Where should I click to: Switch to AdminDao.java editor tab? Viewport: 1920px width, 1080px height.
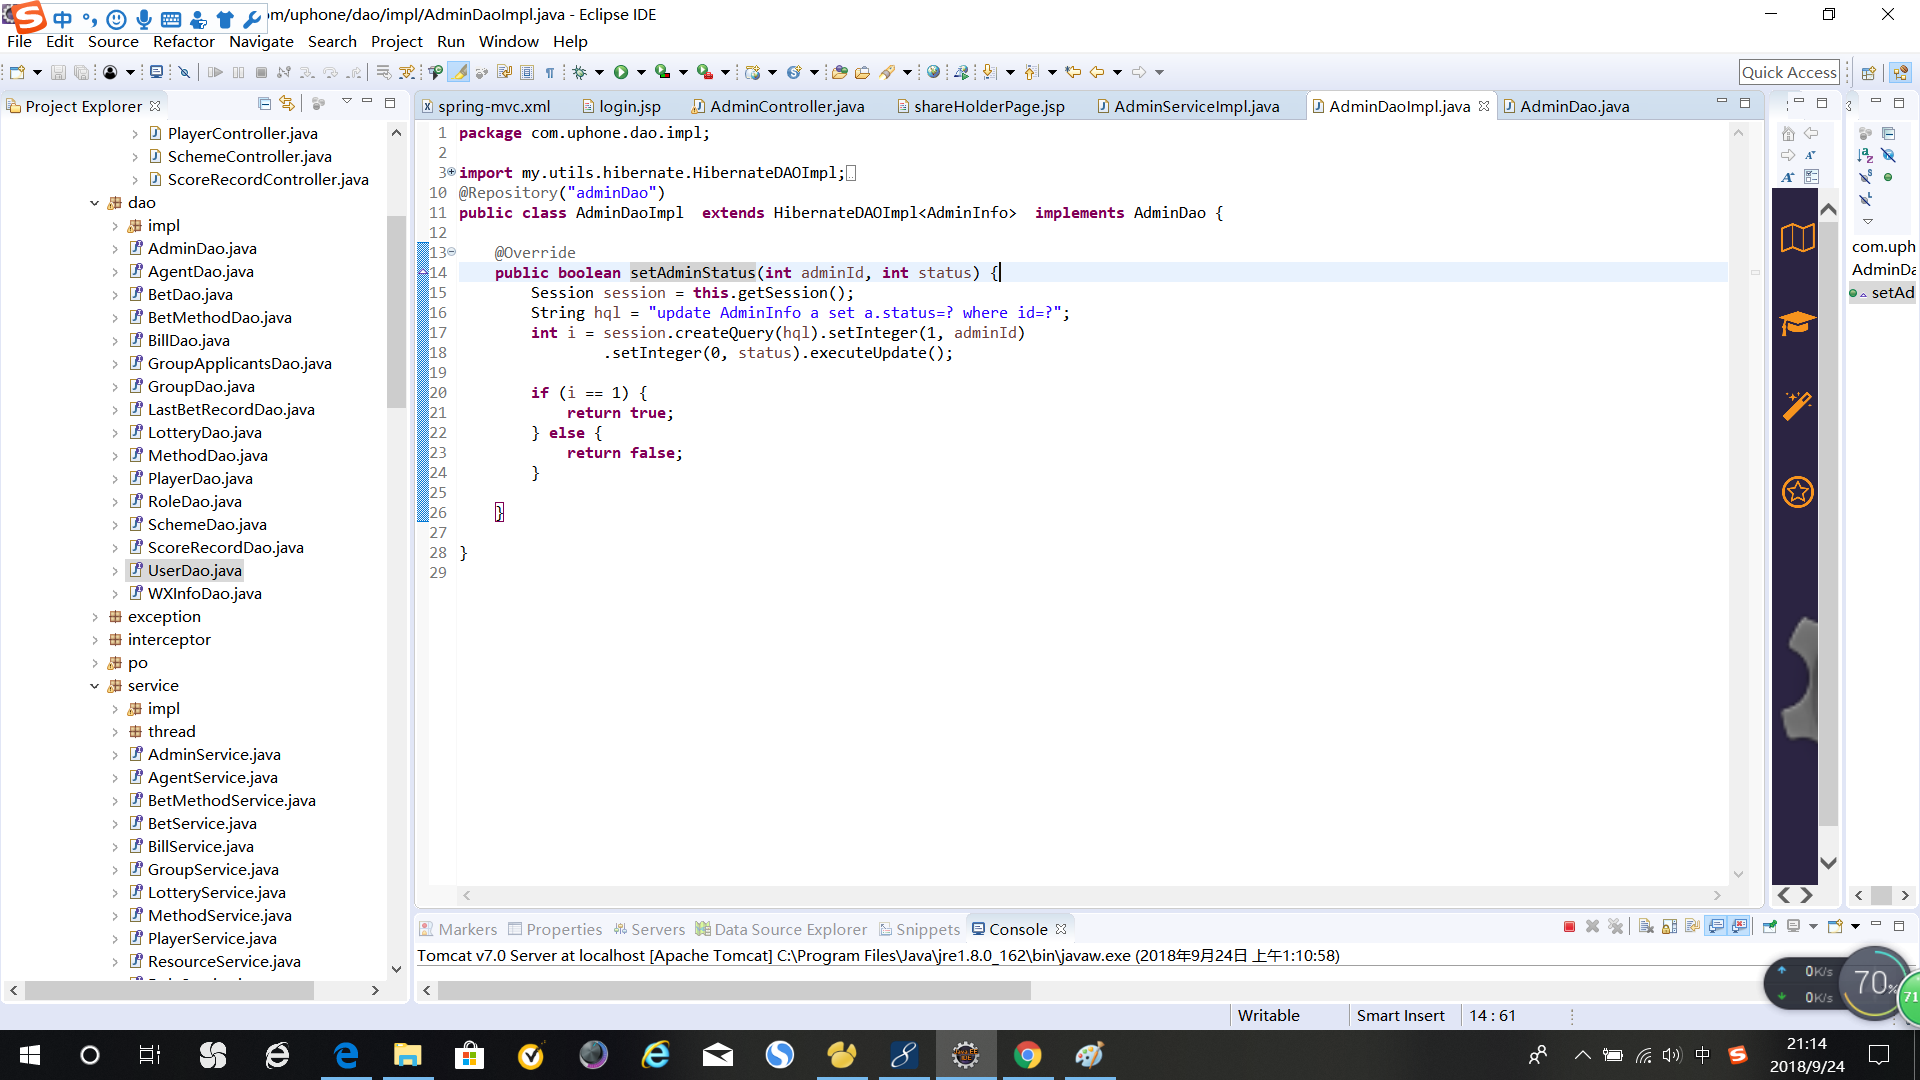1566,106
